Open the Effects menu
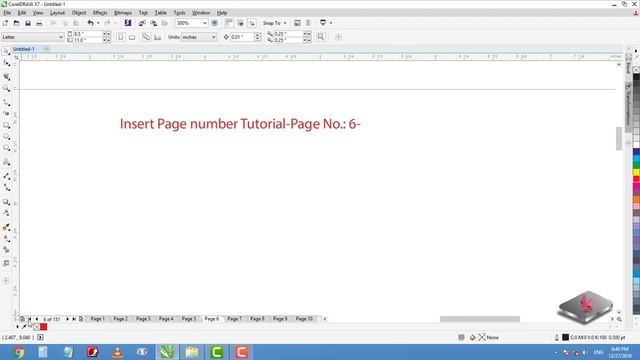 pyautogui.click(x=100, y=13)
